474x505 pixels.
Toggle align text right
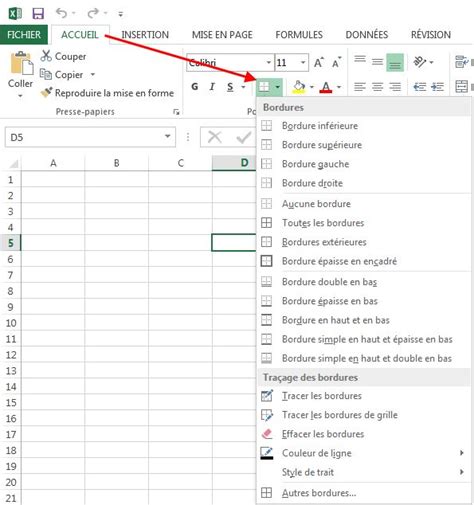coord(395,87)
